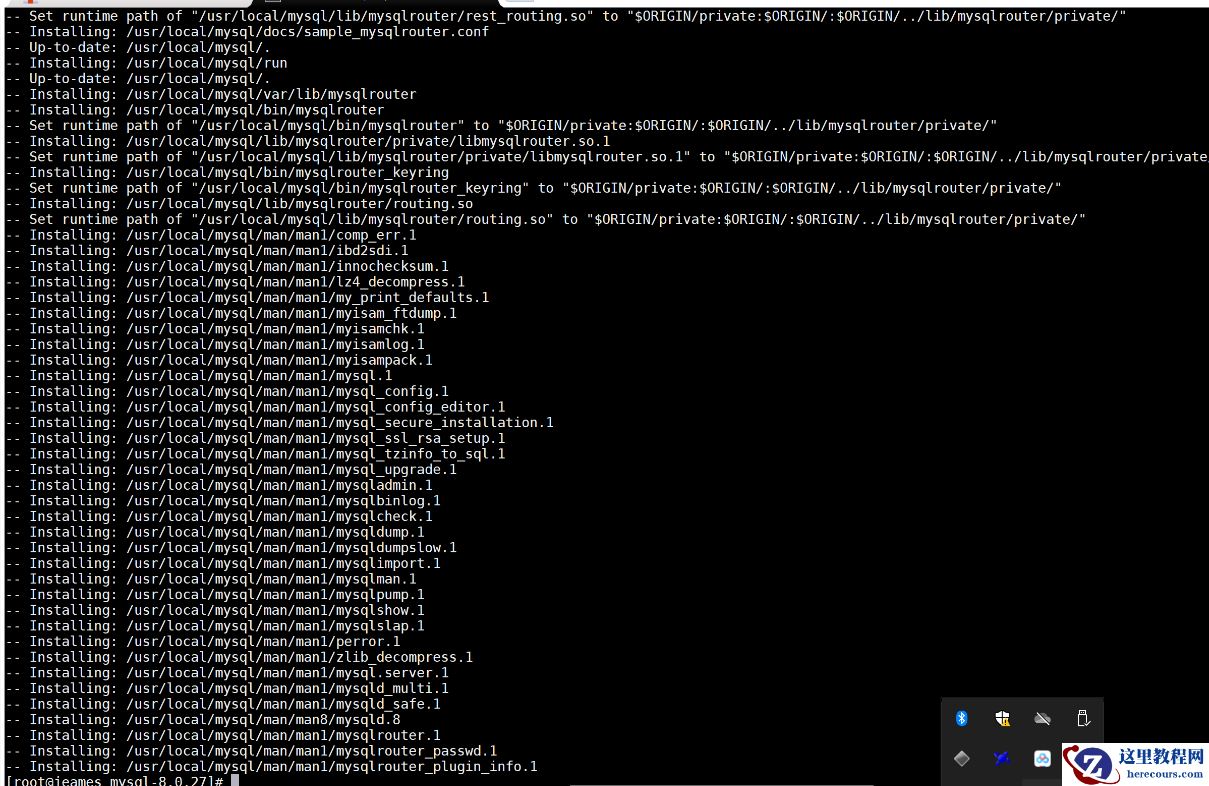Click the man1/mysql_ssl_rsa_setup.1 install line

coord(255,438)
